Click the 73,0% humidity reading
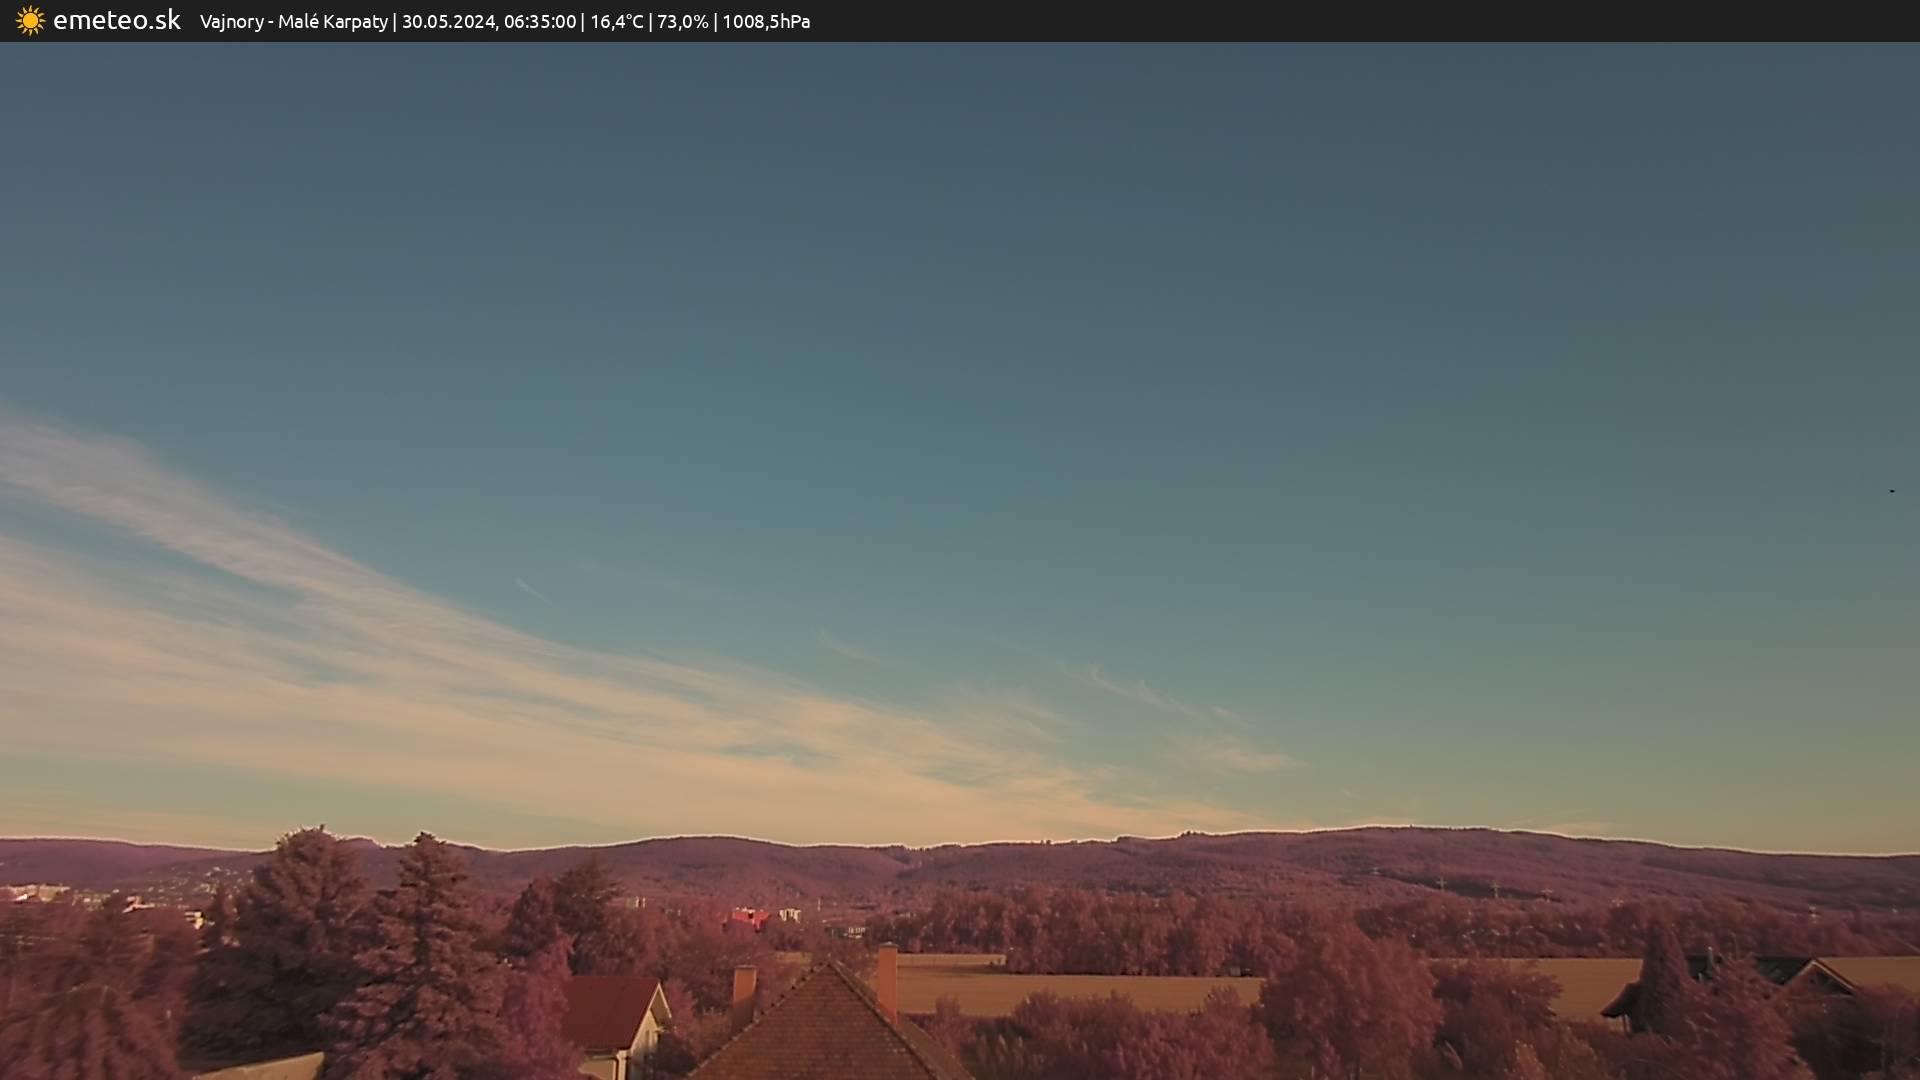This screenshot has width=1920, height=1080. (682, 22)
